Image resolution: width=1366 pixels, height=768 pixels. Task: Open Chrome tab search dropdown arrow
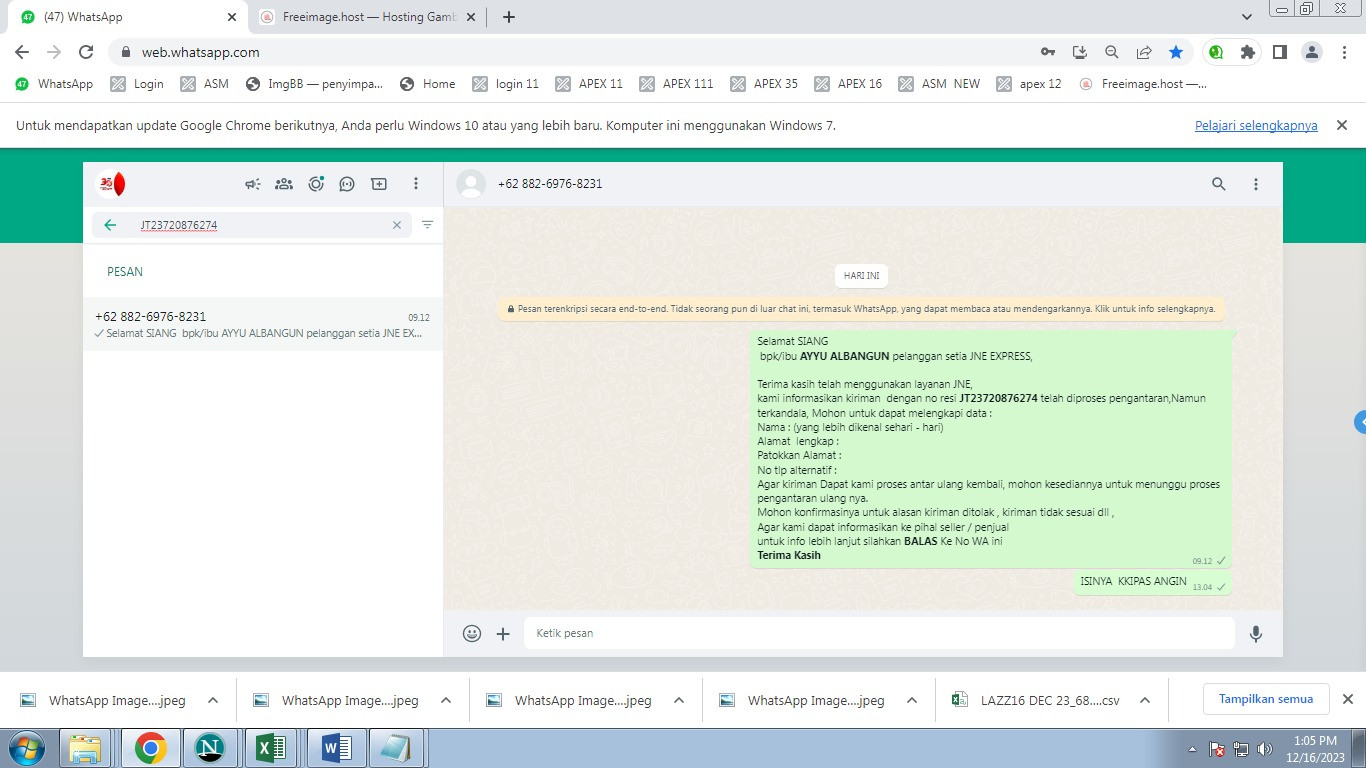(1246, 17)
